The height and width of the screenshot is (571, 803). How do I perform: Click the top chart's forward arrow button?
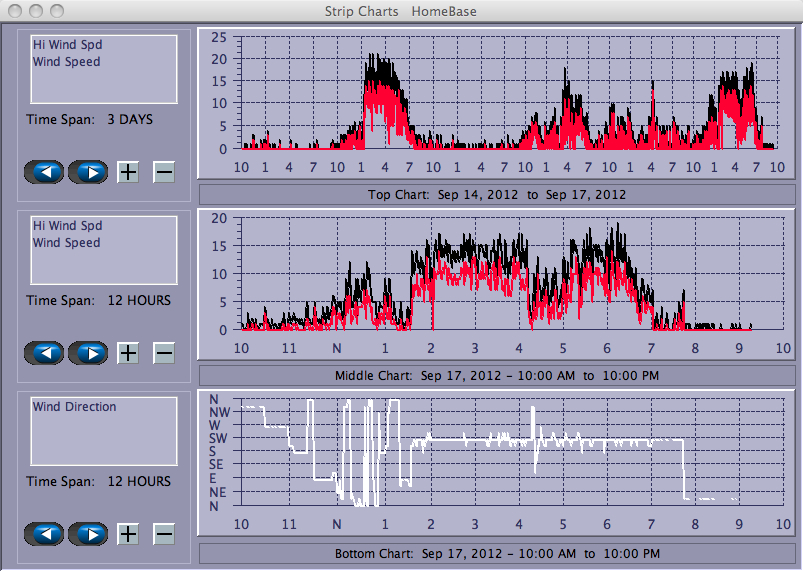coord(88,172)
